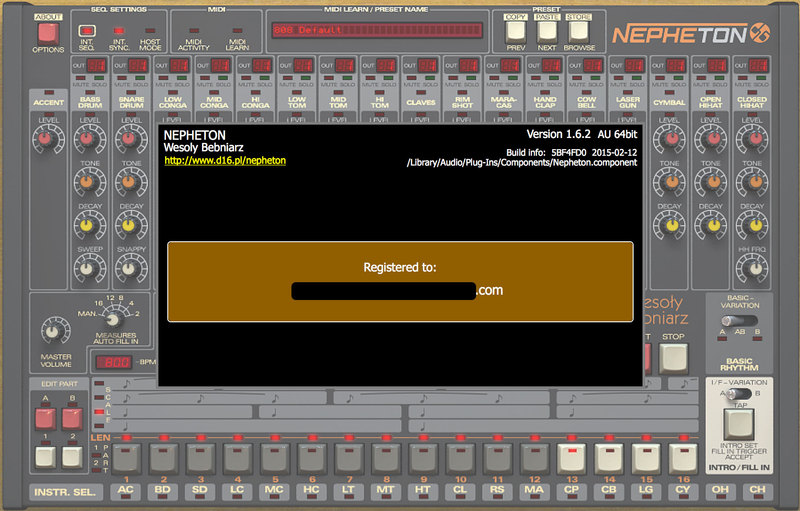This screenshot has height=511, width=800.
Task: Toggle step button 8 above MT
Action: click(x=386, y=457)
